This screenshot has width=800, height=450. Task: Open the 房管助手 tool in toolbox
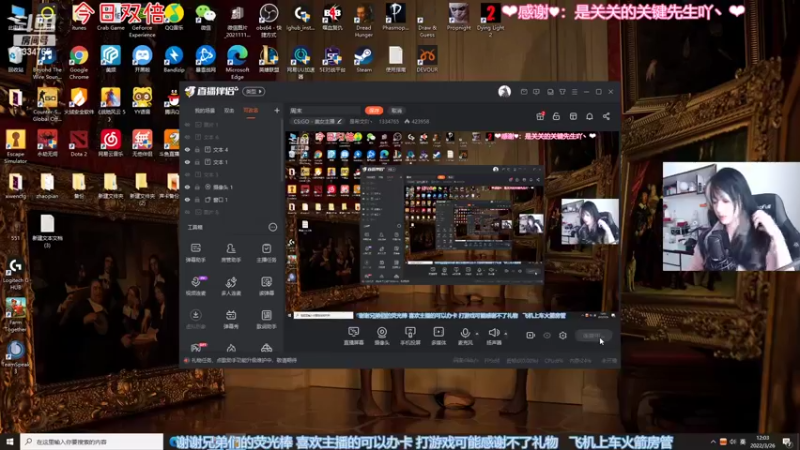pos(231,252)
